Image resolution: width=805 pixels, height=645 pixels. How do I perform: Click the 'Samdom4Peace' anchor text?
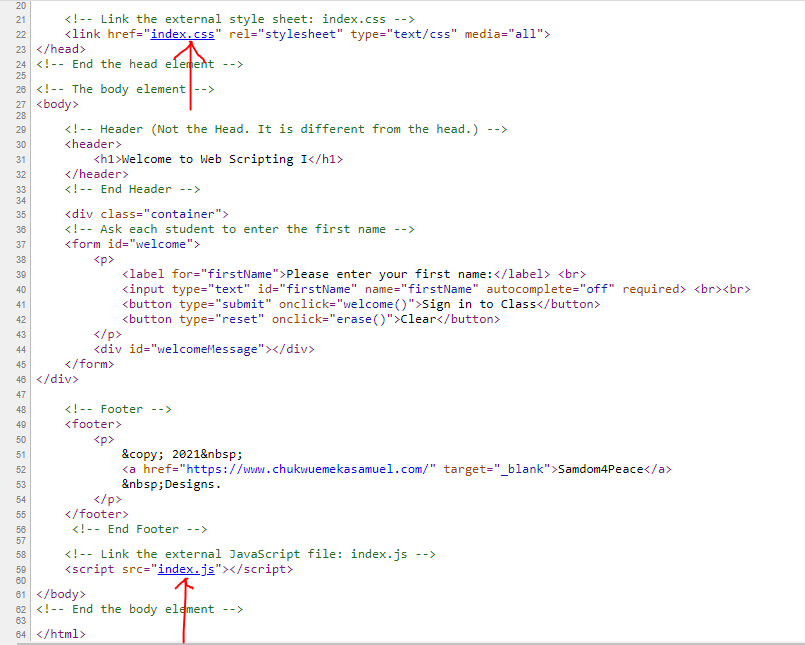(x=601, y=469)
